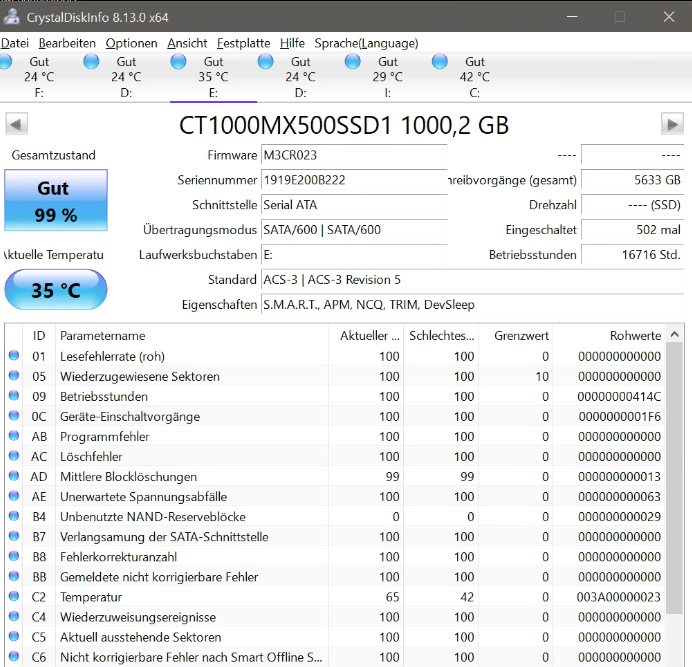Click the Übertragungsmodus field SATA/600
This screenshot has width=692, height=667.
tap(354, 230)
